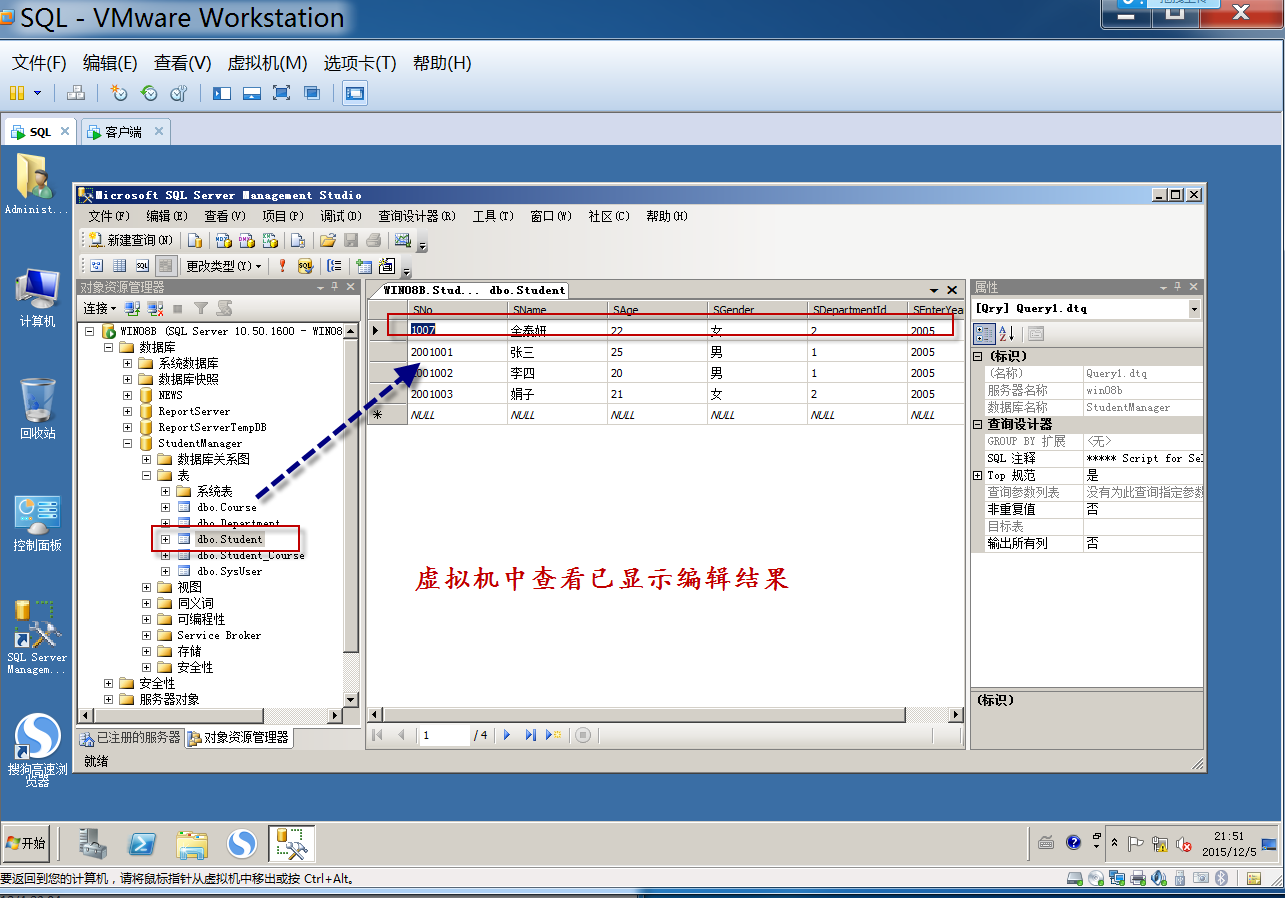Open the [Qry] Query1.dtq properties dropdown
Screen dimensions: 1285x898
coord(1194,309)
